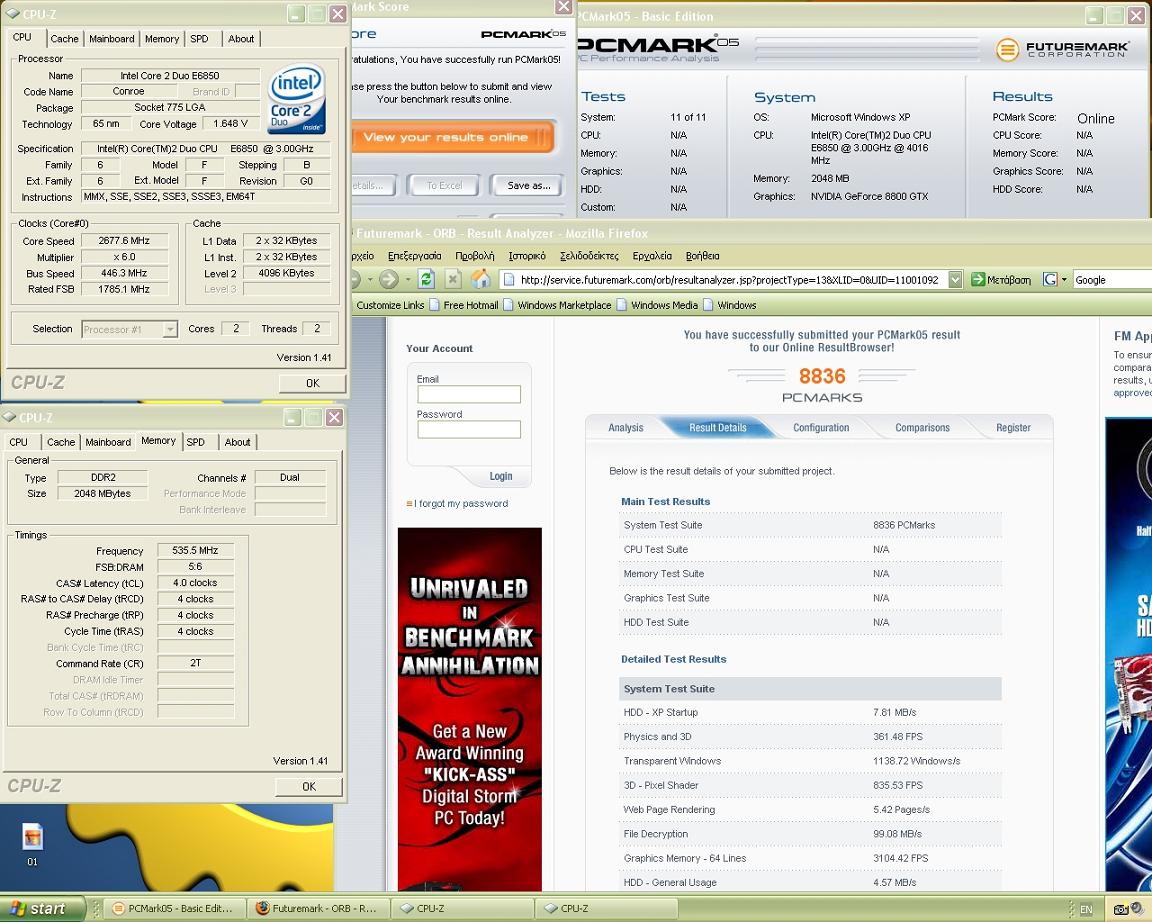This screenshot has width=1152, height=922.
Task: Click the page icon beside the URL
Action: (x=508, y=279)
